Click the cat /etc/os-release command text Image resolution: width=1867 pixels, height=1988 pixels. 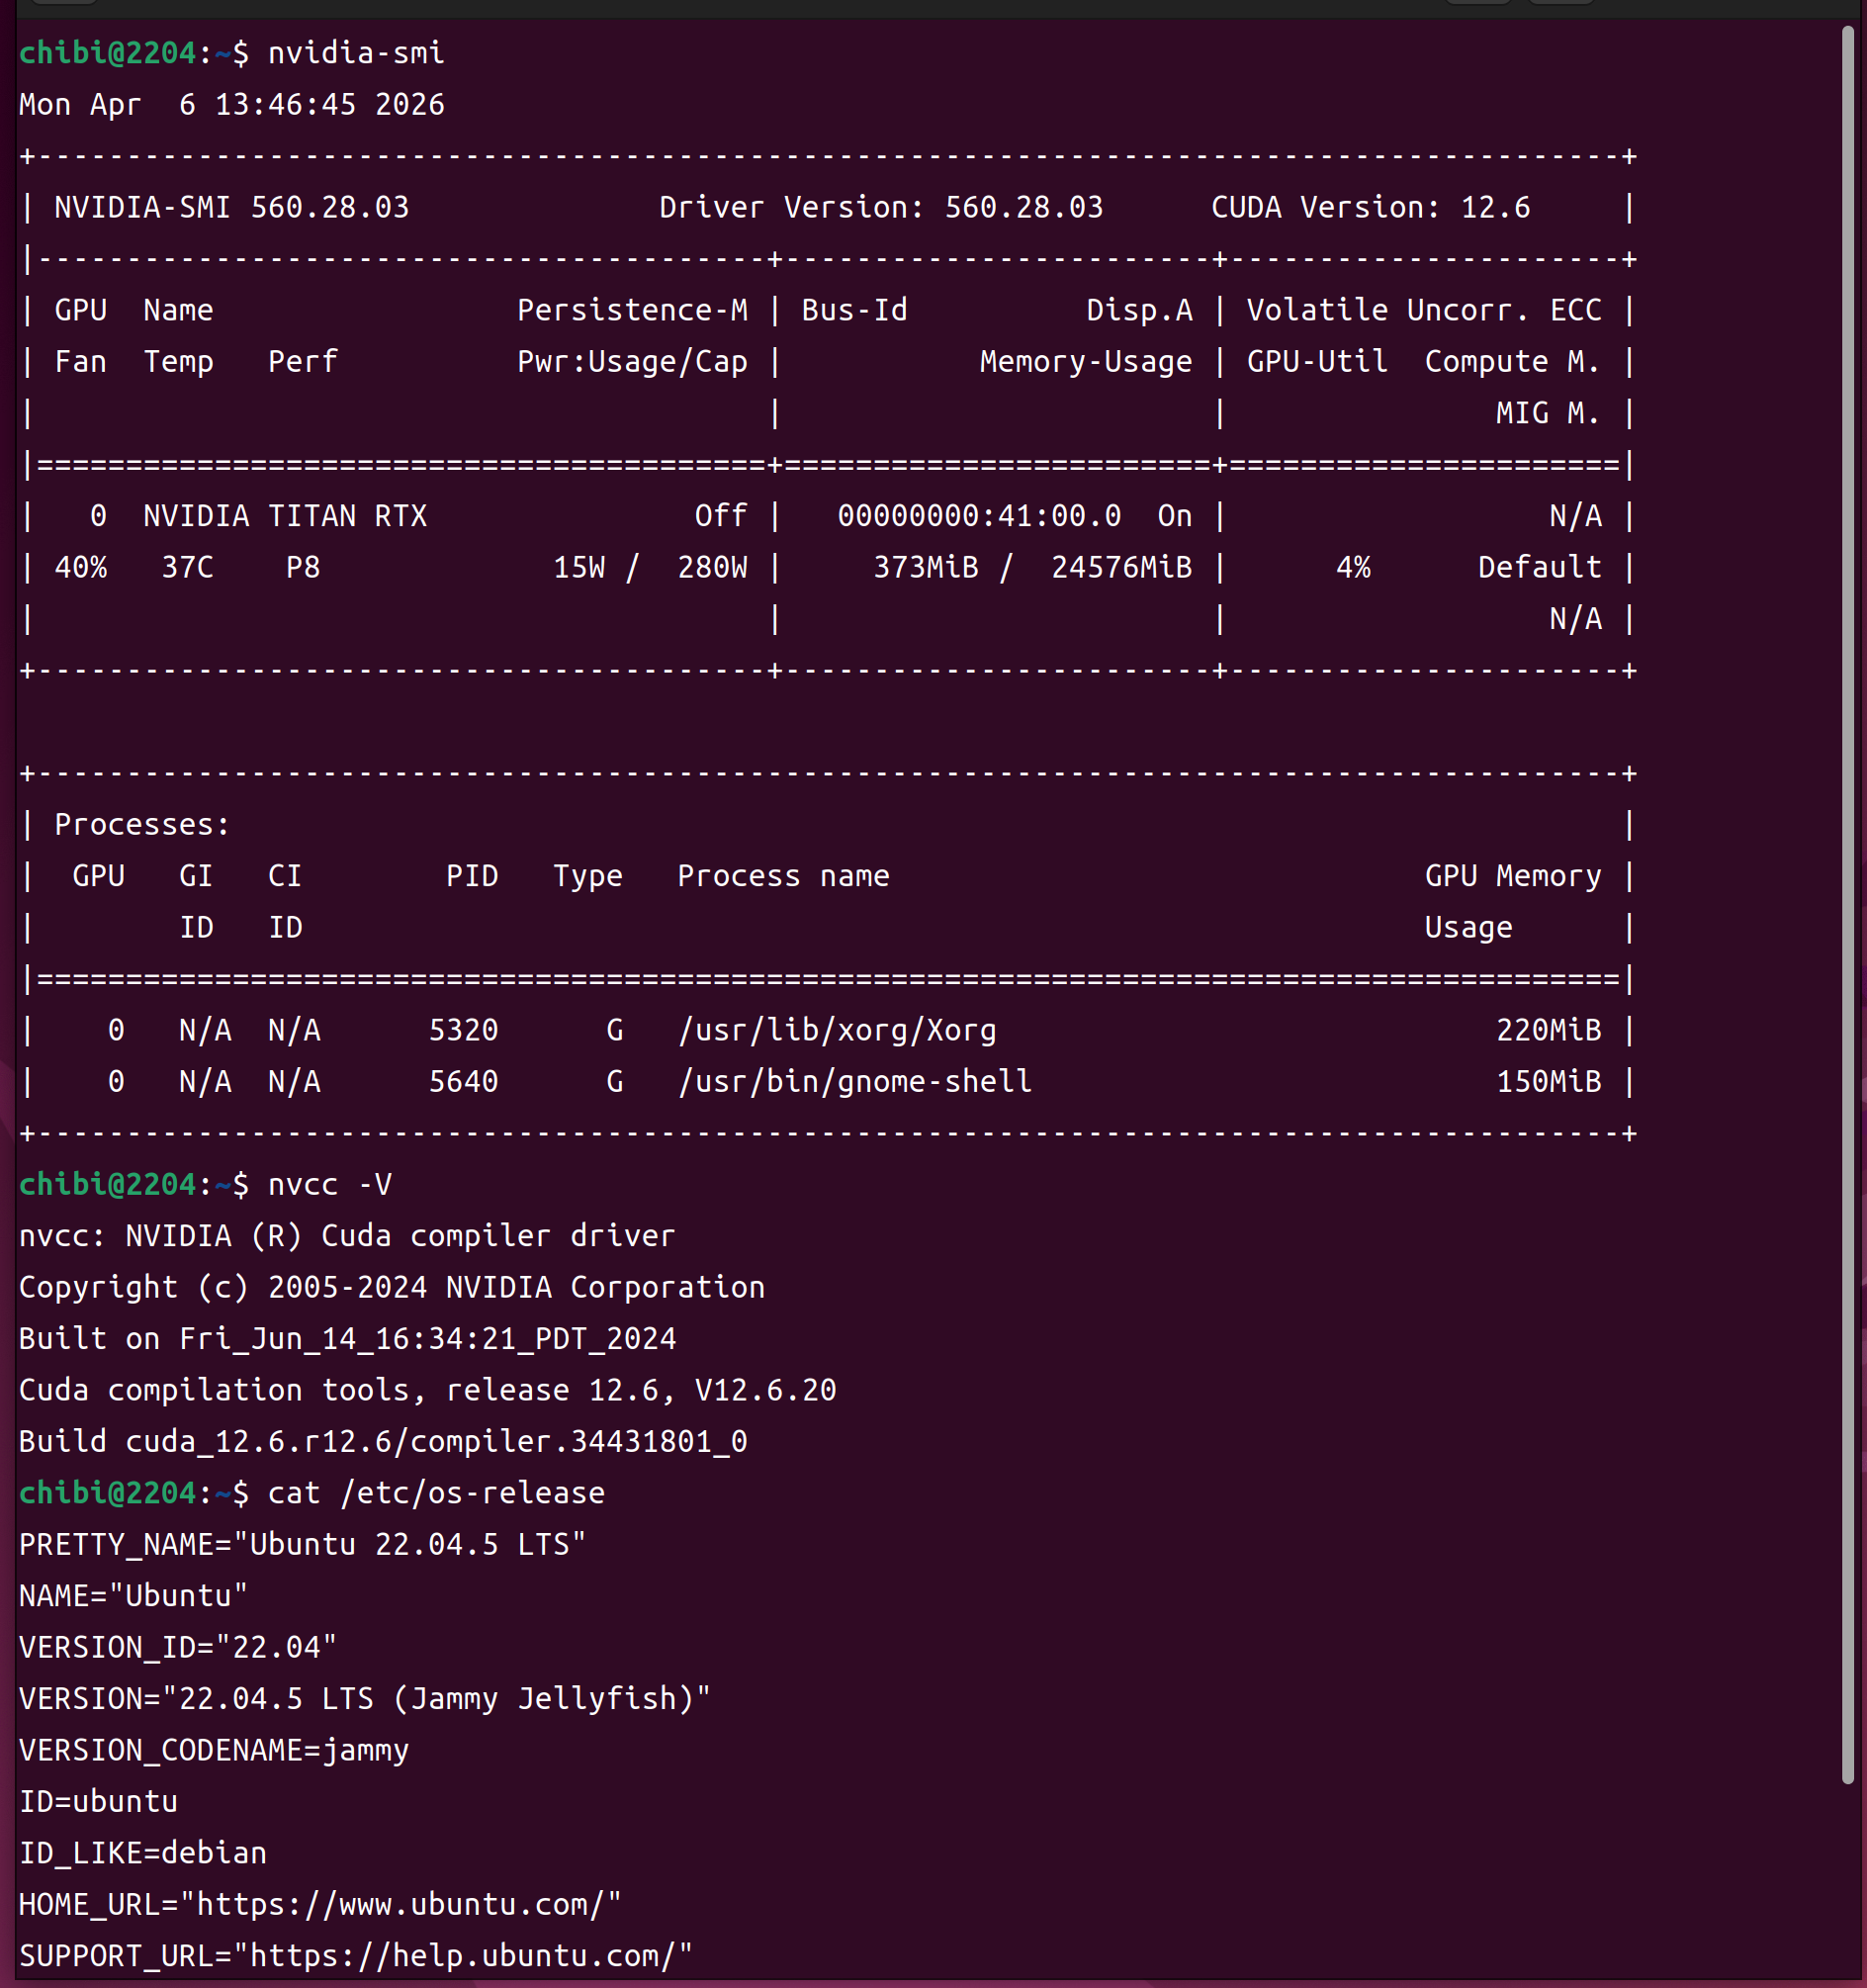[436, 1493]
